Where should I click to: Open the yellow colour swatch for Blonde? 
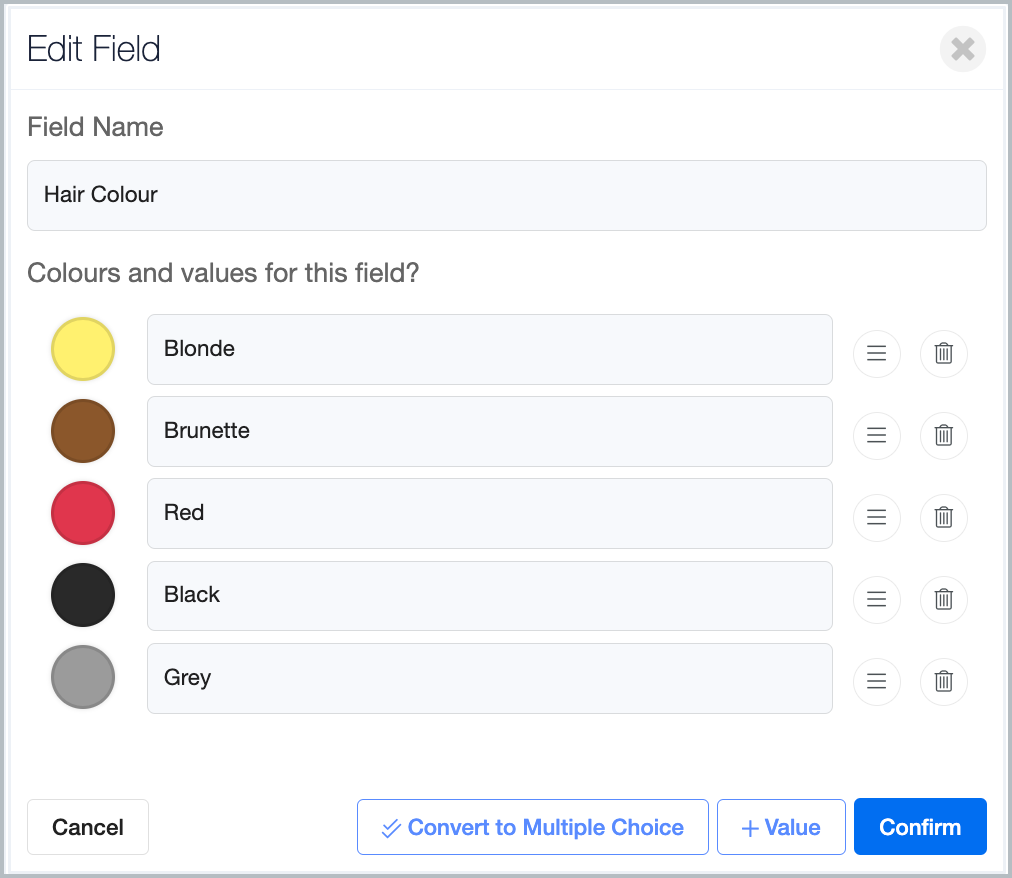pos(83,349)
